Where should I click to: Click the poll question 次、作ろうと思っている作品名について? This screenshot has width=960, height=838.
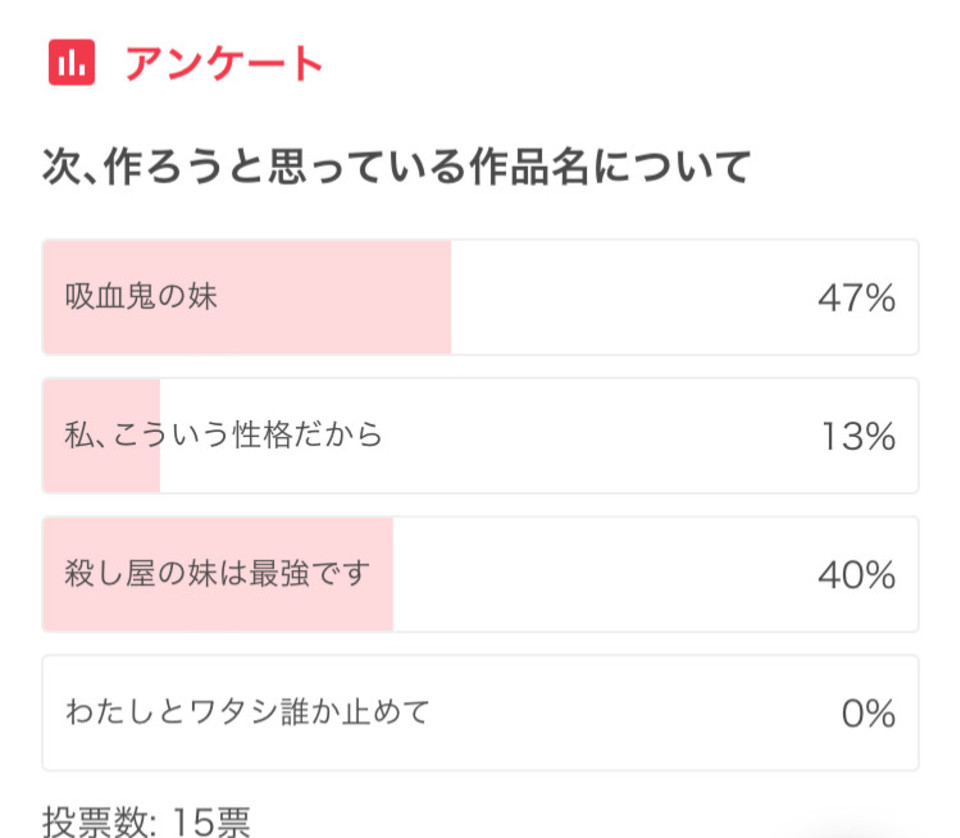[x=397, y=166]
